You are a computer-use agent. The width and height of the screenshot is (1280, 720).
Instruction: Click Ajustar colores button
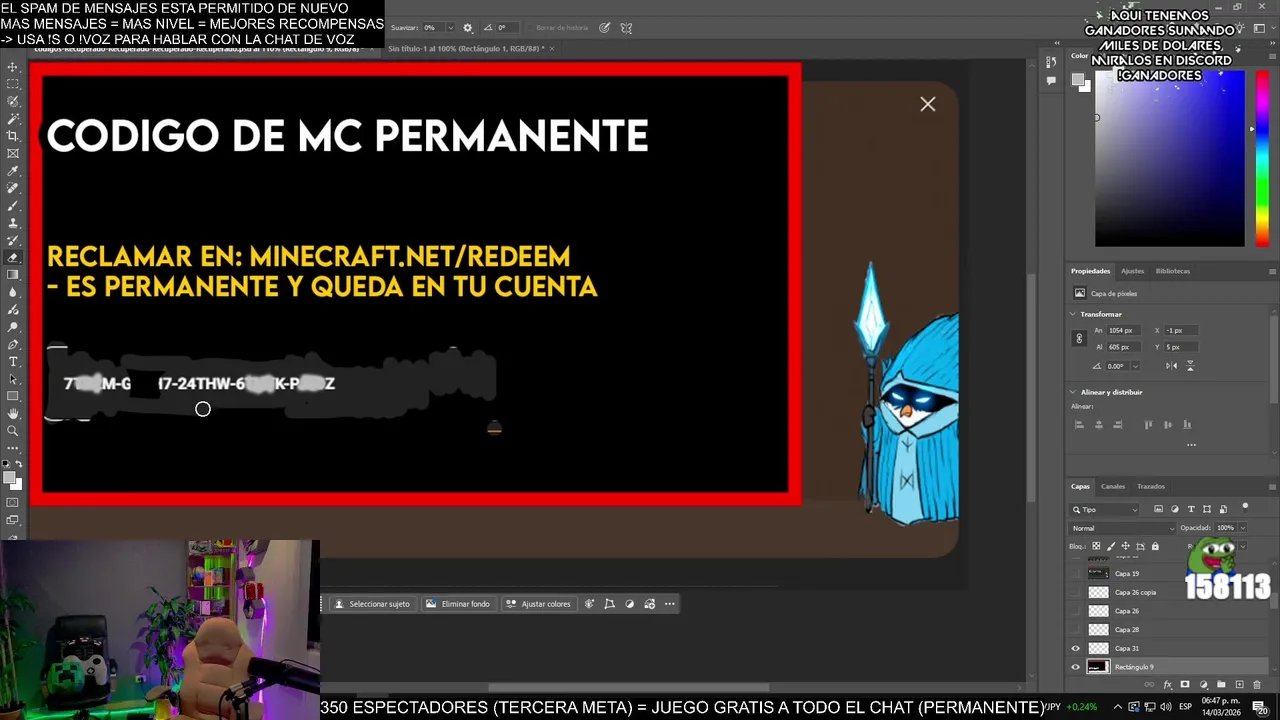pos(538,604)
